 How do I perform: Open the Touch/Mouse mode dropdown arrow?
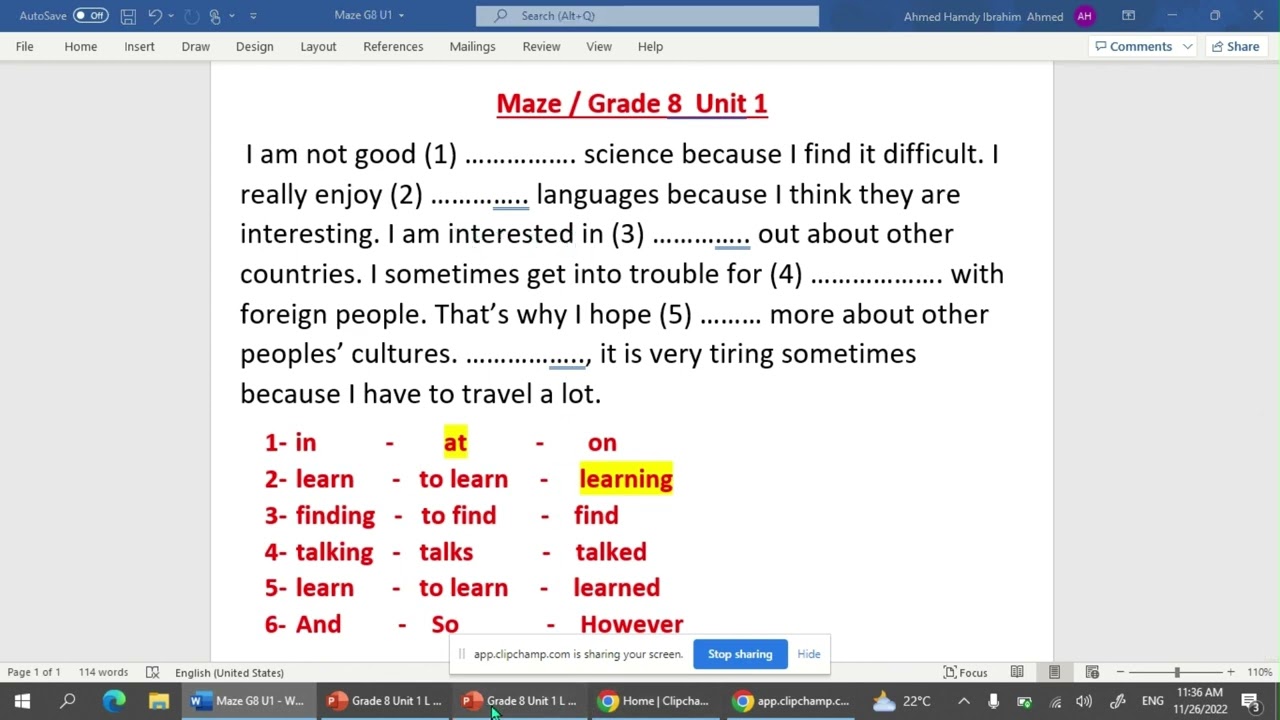[231, 16]
